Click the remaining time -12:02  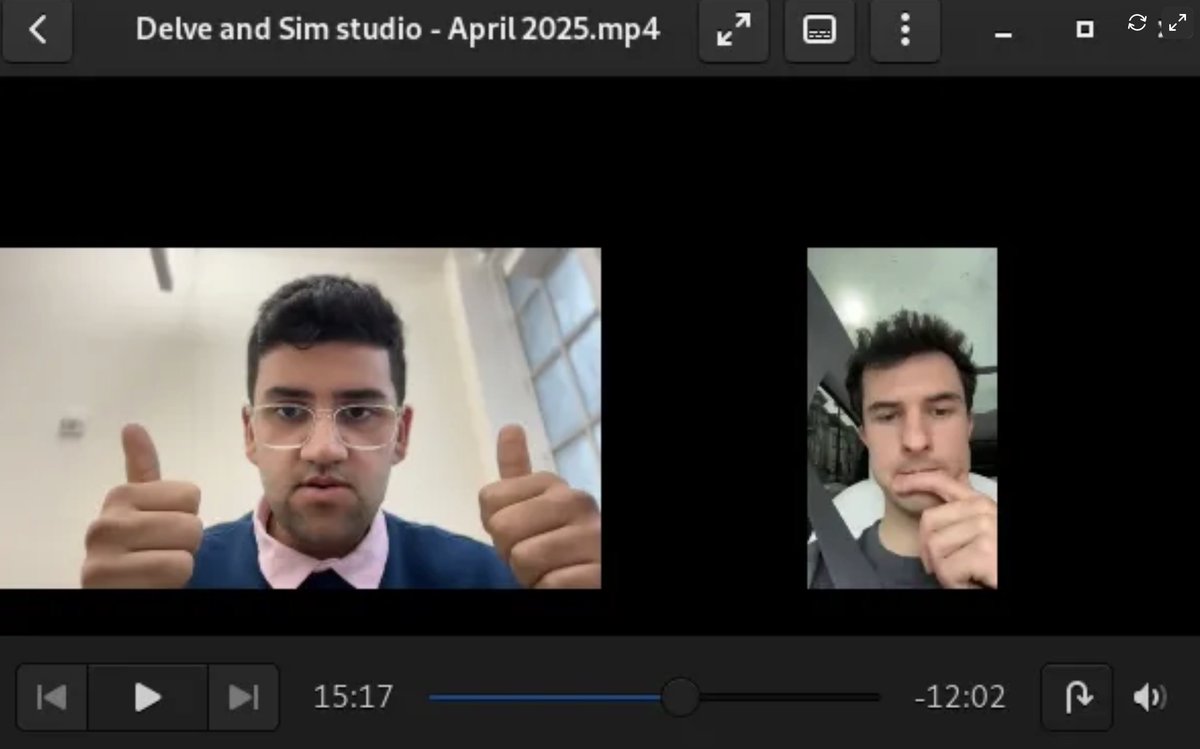[960, 697]
